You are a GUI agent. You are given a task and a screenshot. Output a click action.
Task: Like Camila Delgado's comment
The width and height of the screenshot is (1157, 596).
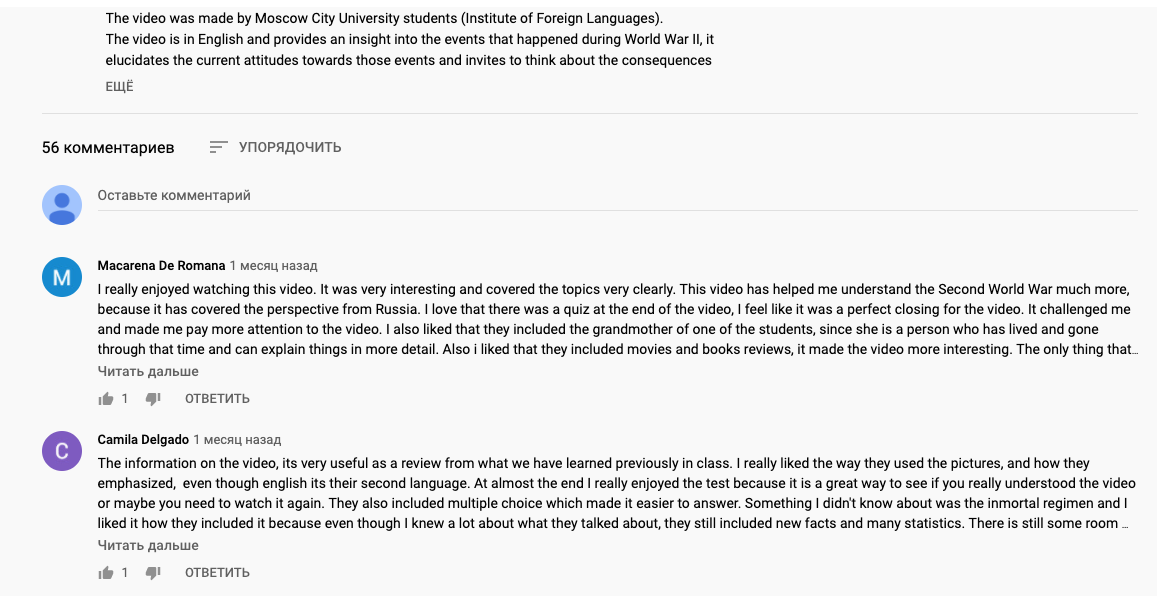106,573
